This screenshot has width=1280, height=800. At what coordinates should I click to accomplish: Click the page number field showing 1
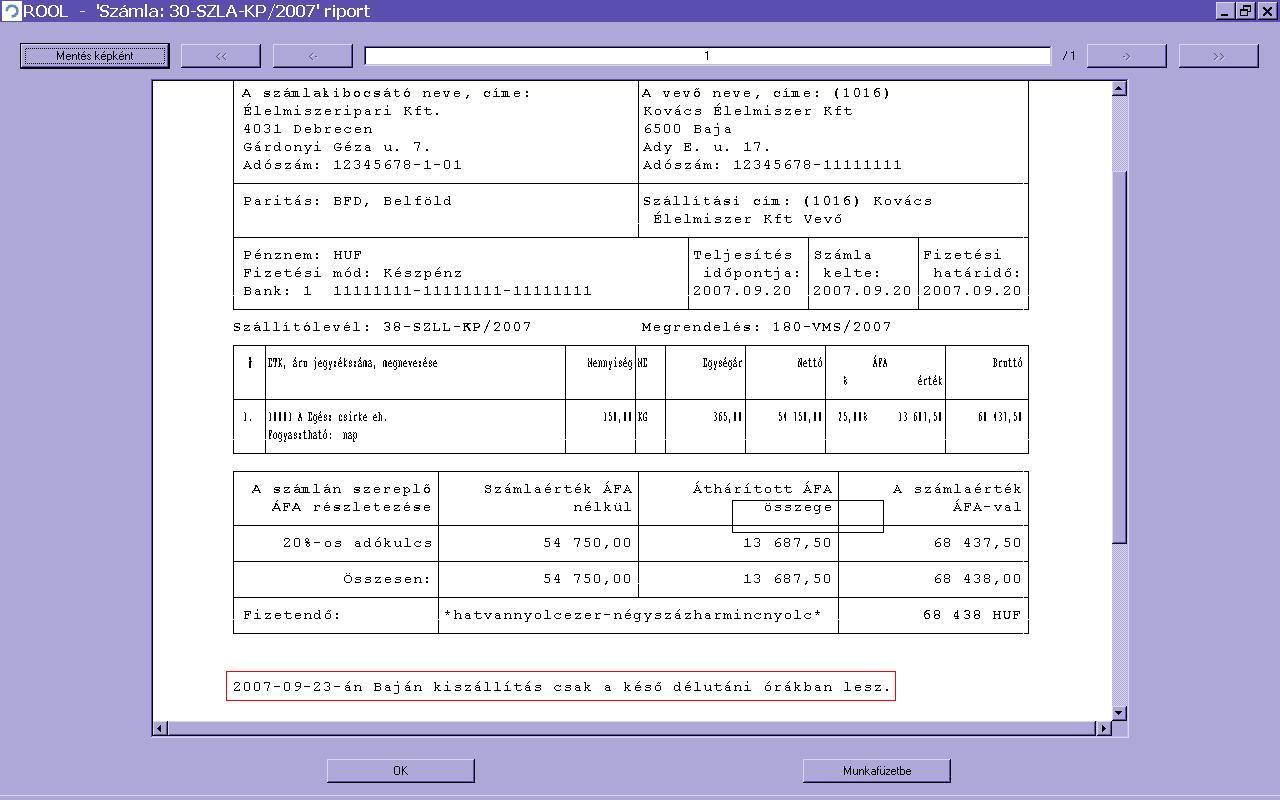(707, 56)
